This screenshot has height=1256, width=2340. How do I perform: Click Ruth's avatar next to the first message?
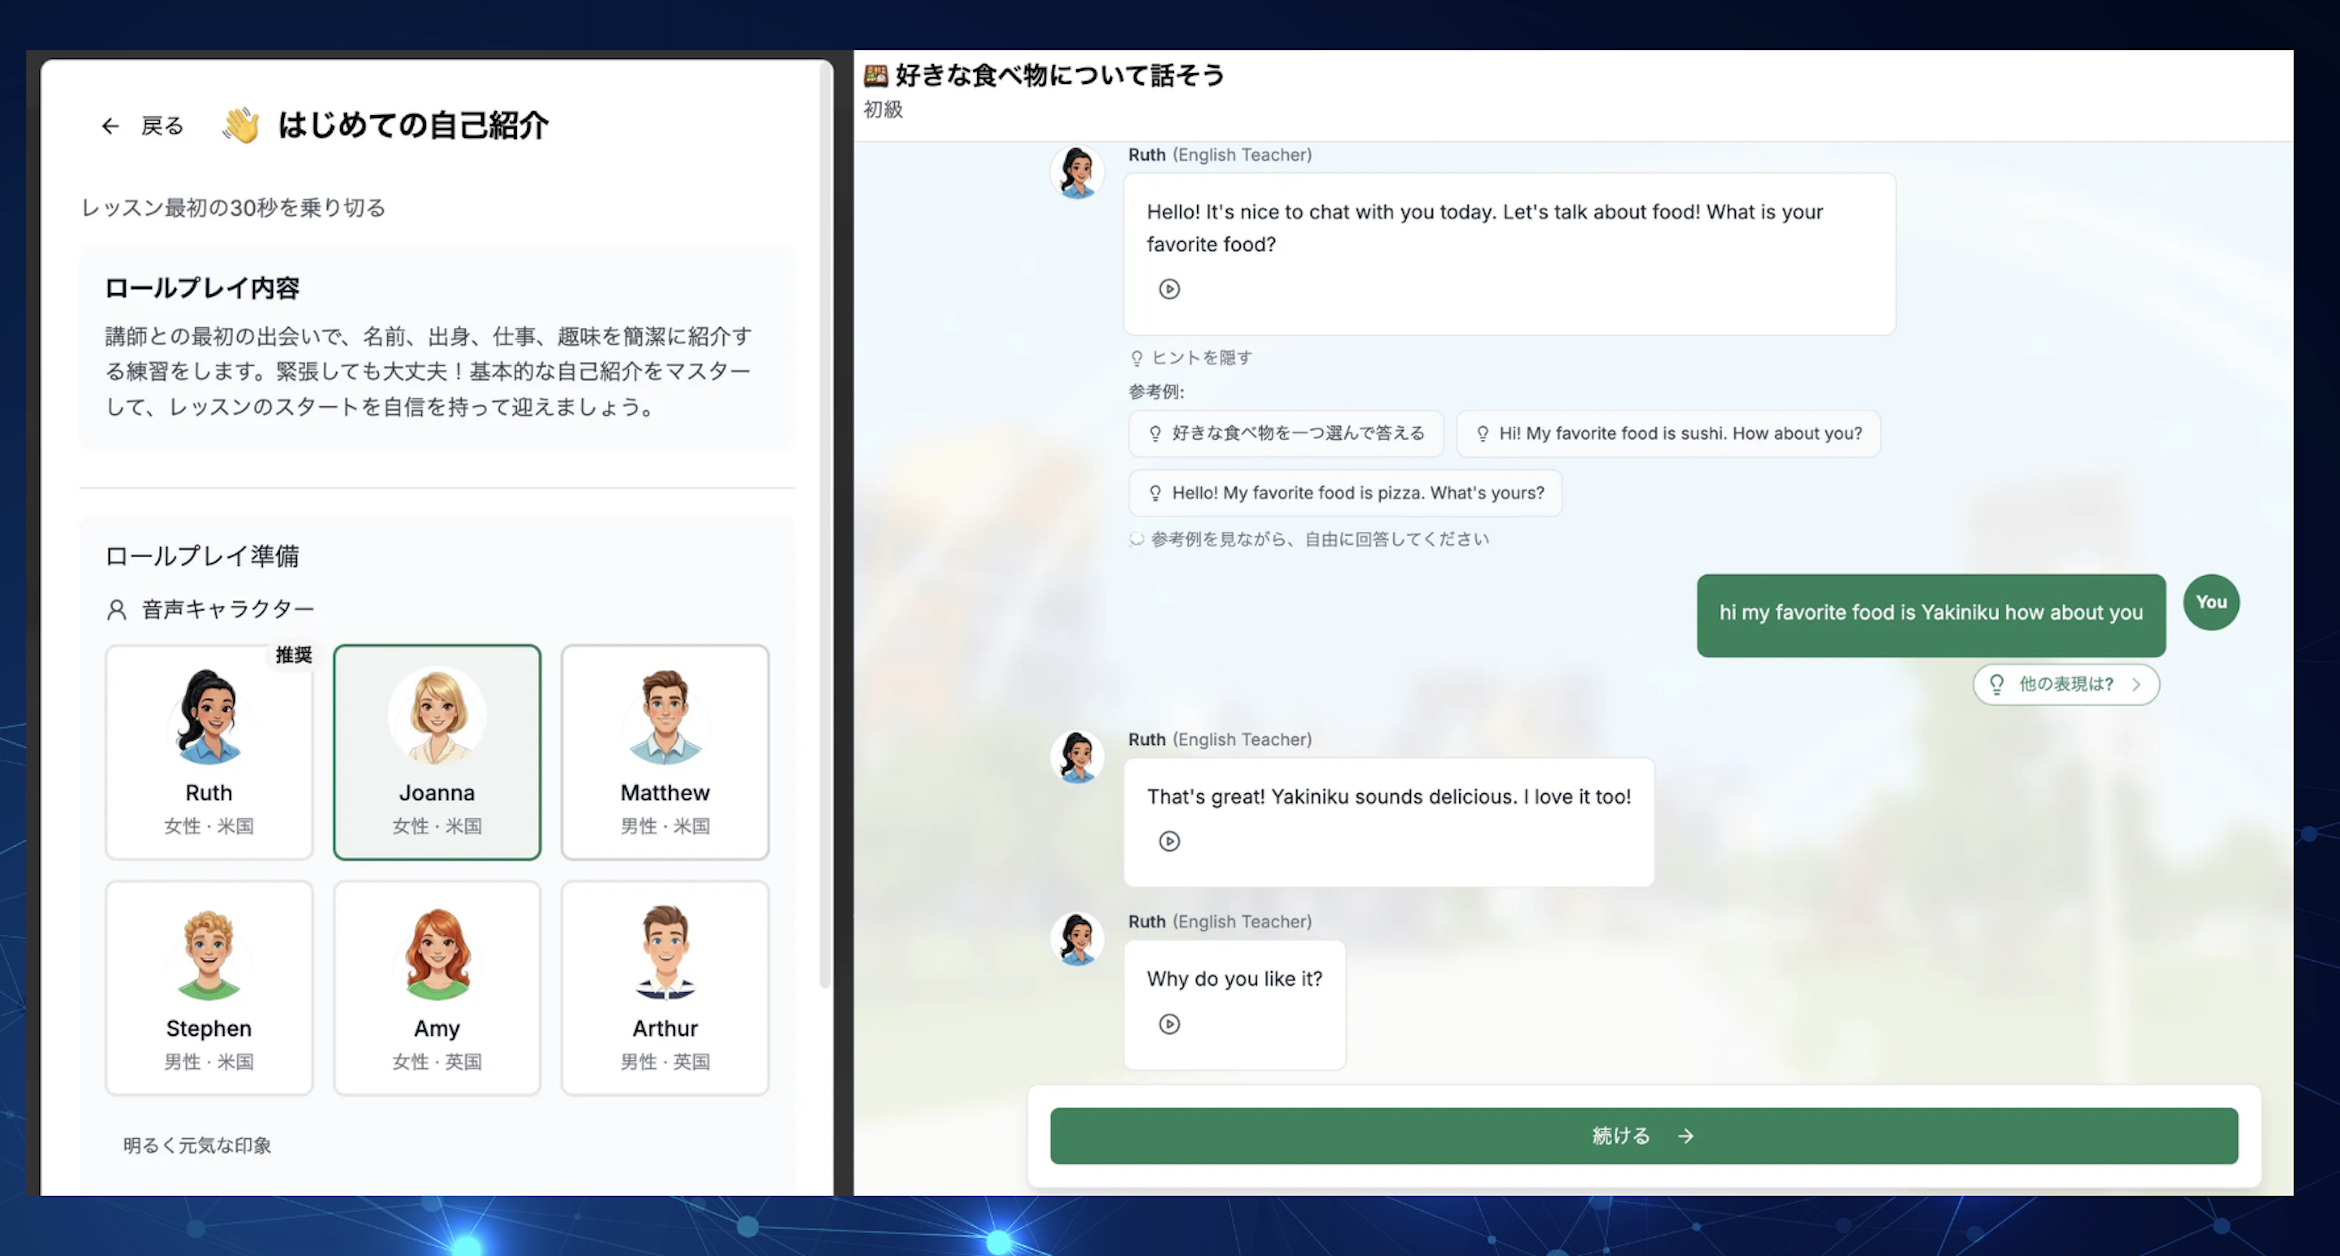(x=1078, y=173)
